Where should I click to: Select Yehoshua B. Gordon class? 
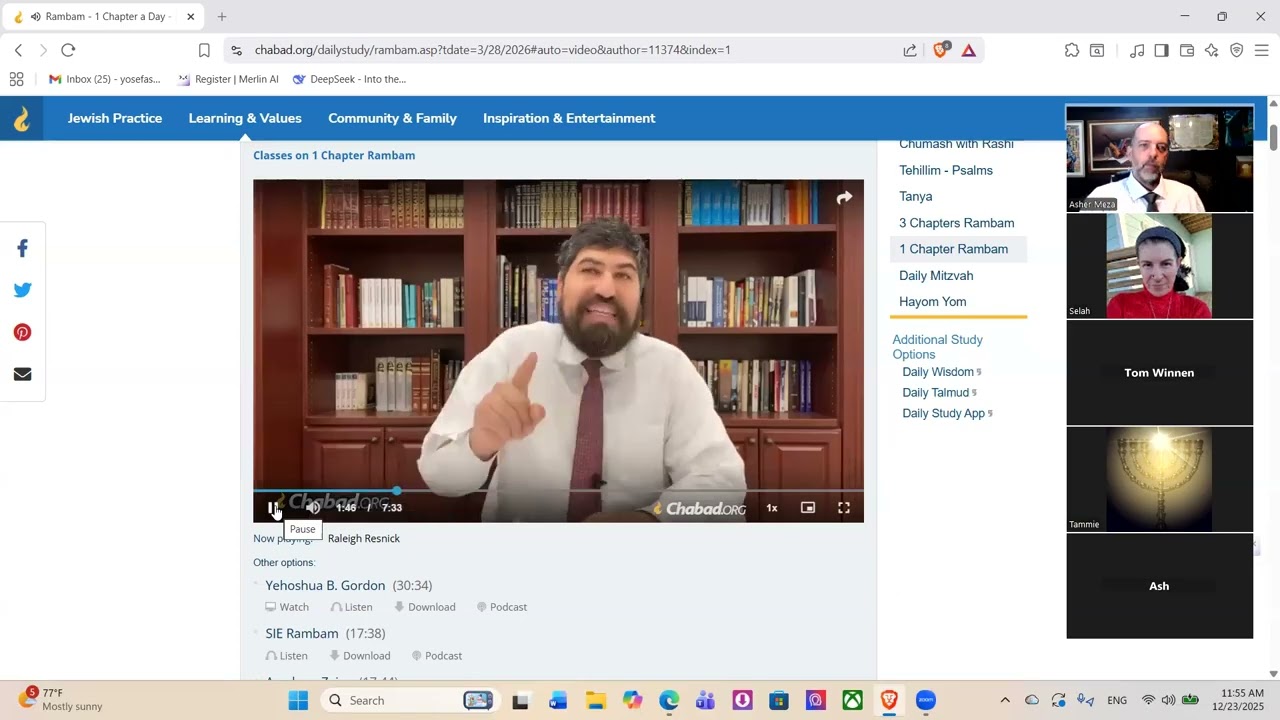(x=325, y=585)
